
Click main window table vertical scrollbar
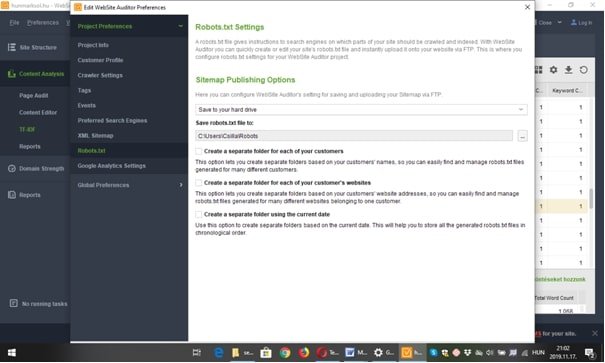coord(591,198)
